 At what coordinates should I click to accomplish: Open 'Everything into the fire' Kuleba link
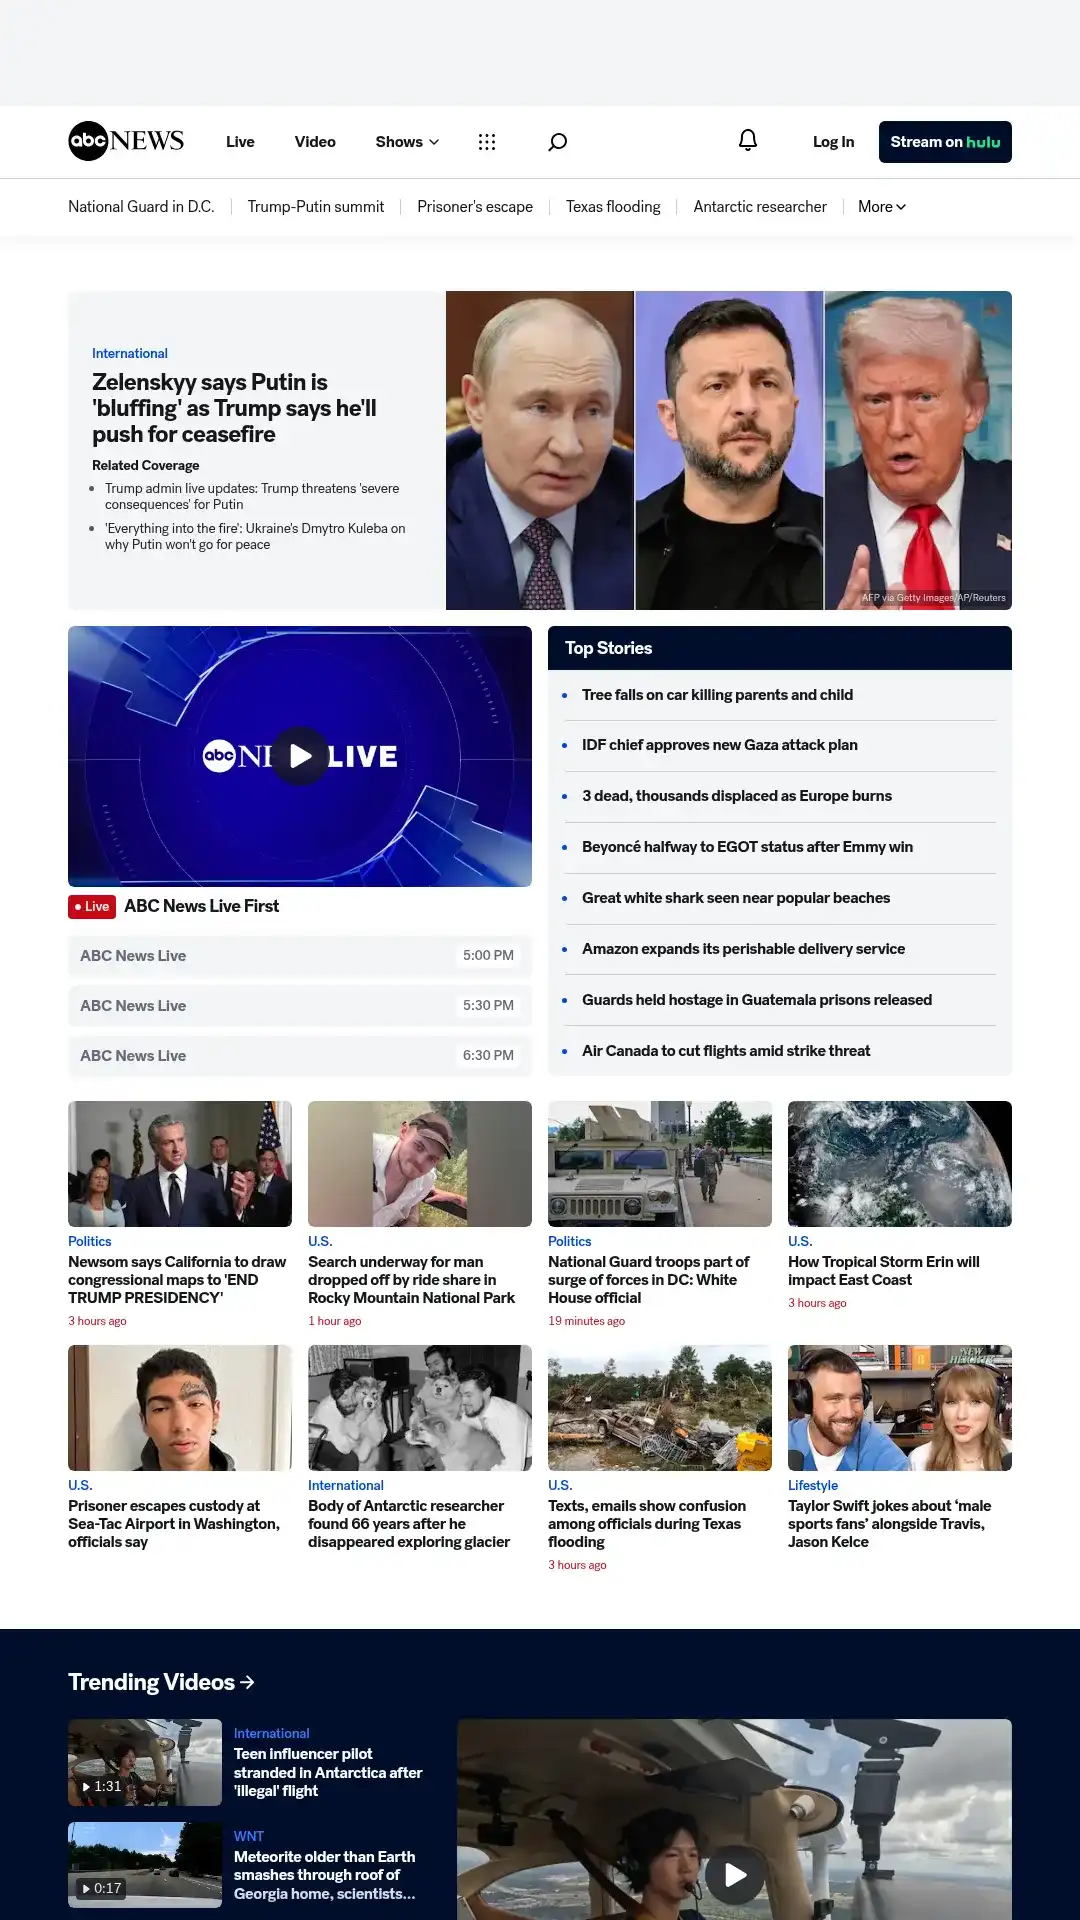pyautogui.click(x=255, y=536)
